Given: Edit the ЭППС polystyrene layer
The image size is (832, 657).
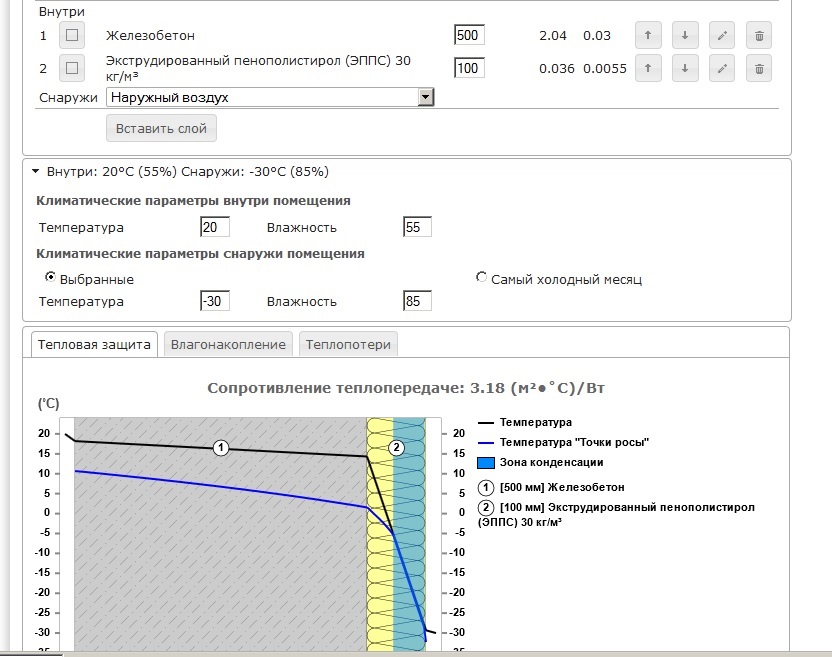Looking at the screenshot, I should coord(722,69).
